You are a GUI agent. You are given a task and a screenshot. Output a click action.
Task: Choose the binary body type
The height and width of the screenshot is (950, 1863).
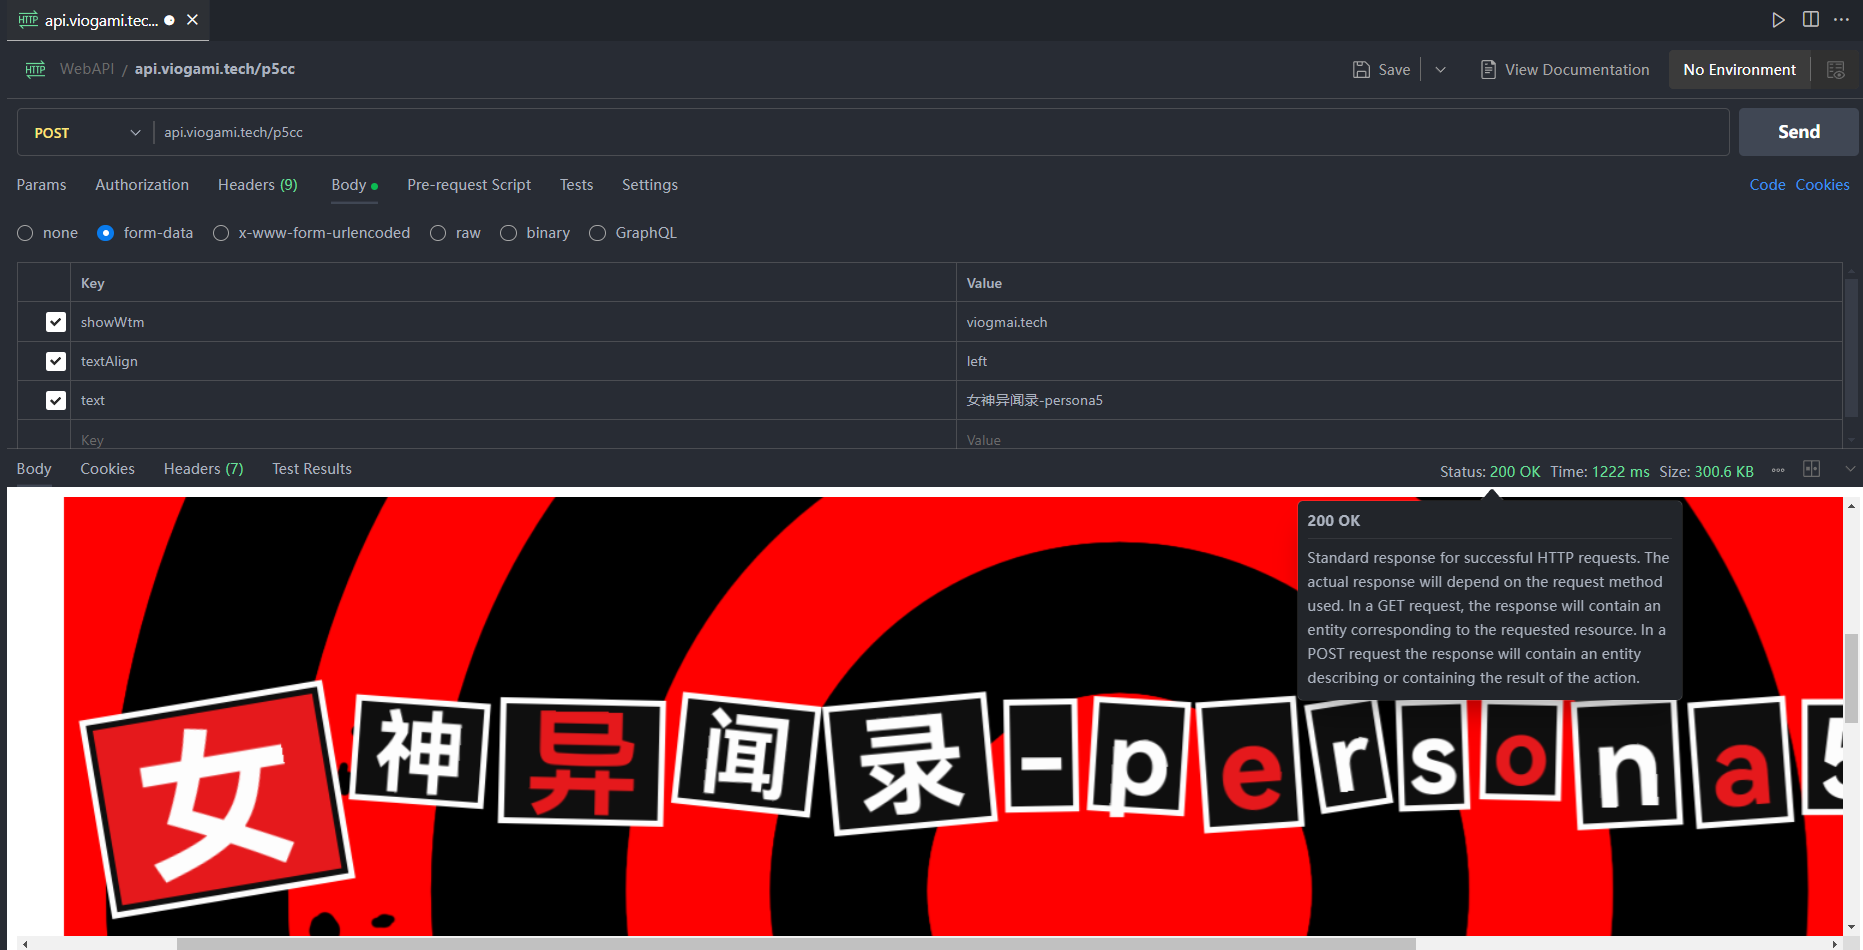tap(508, 233)
